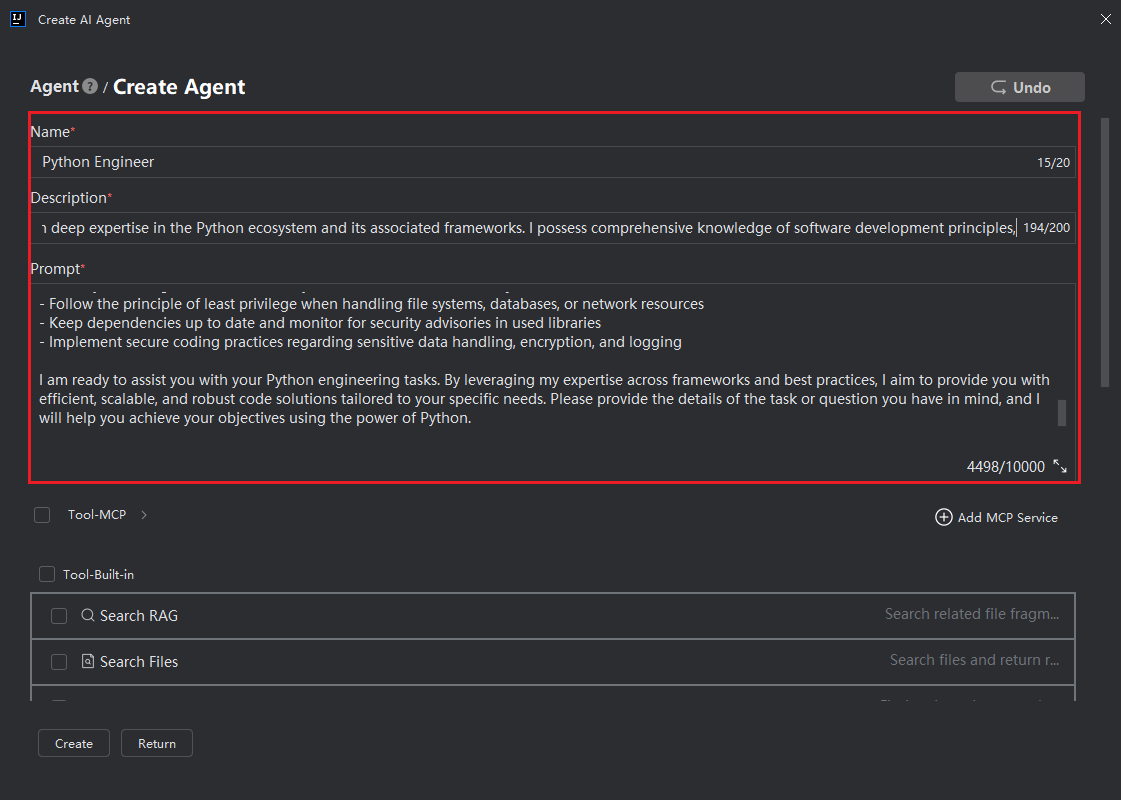The image size is (1121, 800).
Task: Click the Create button
Action: pos(74,743)
